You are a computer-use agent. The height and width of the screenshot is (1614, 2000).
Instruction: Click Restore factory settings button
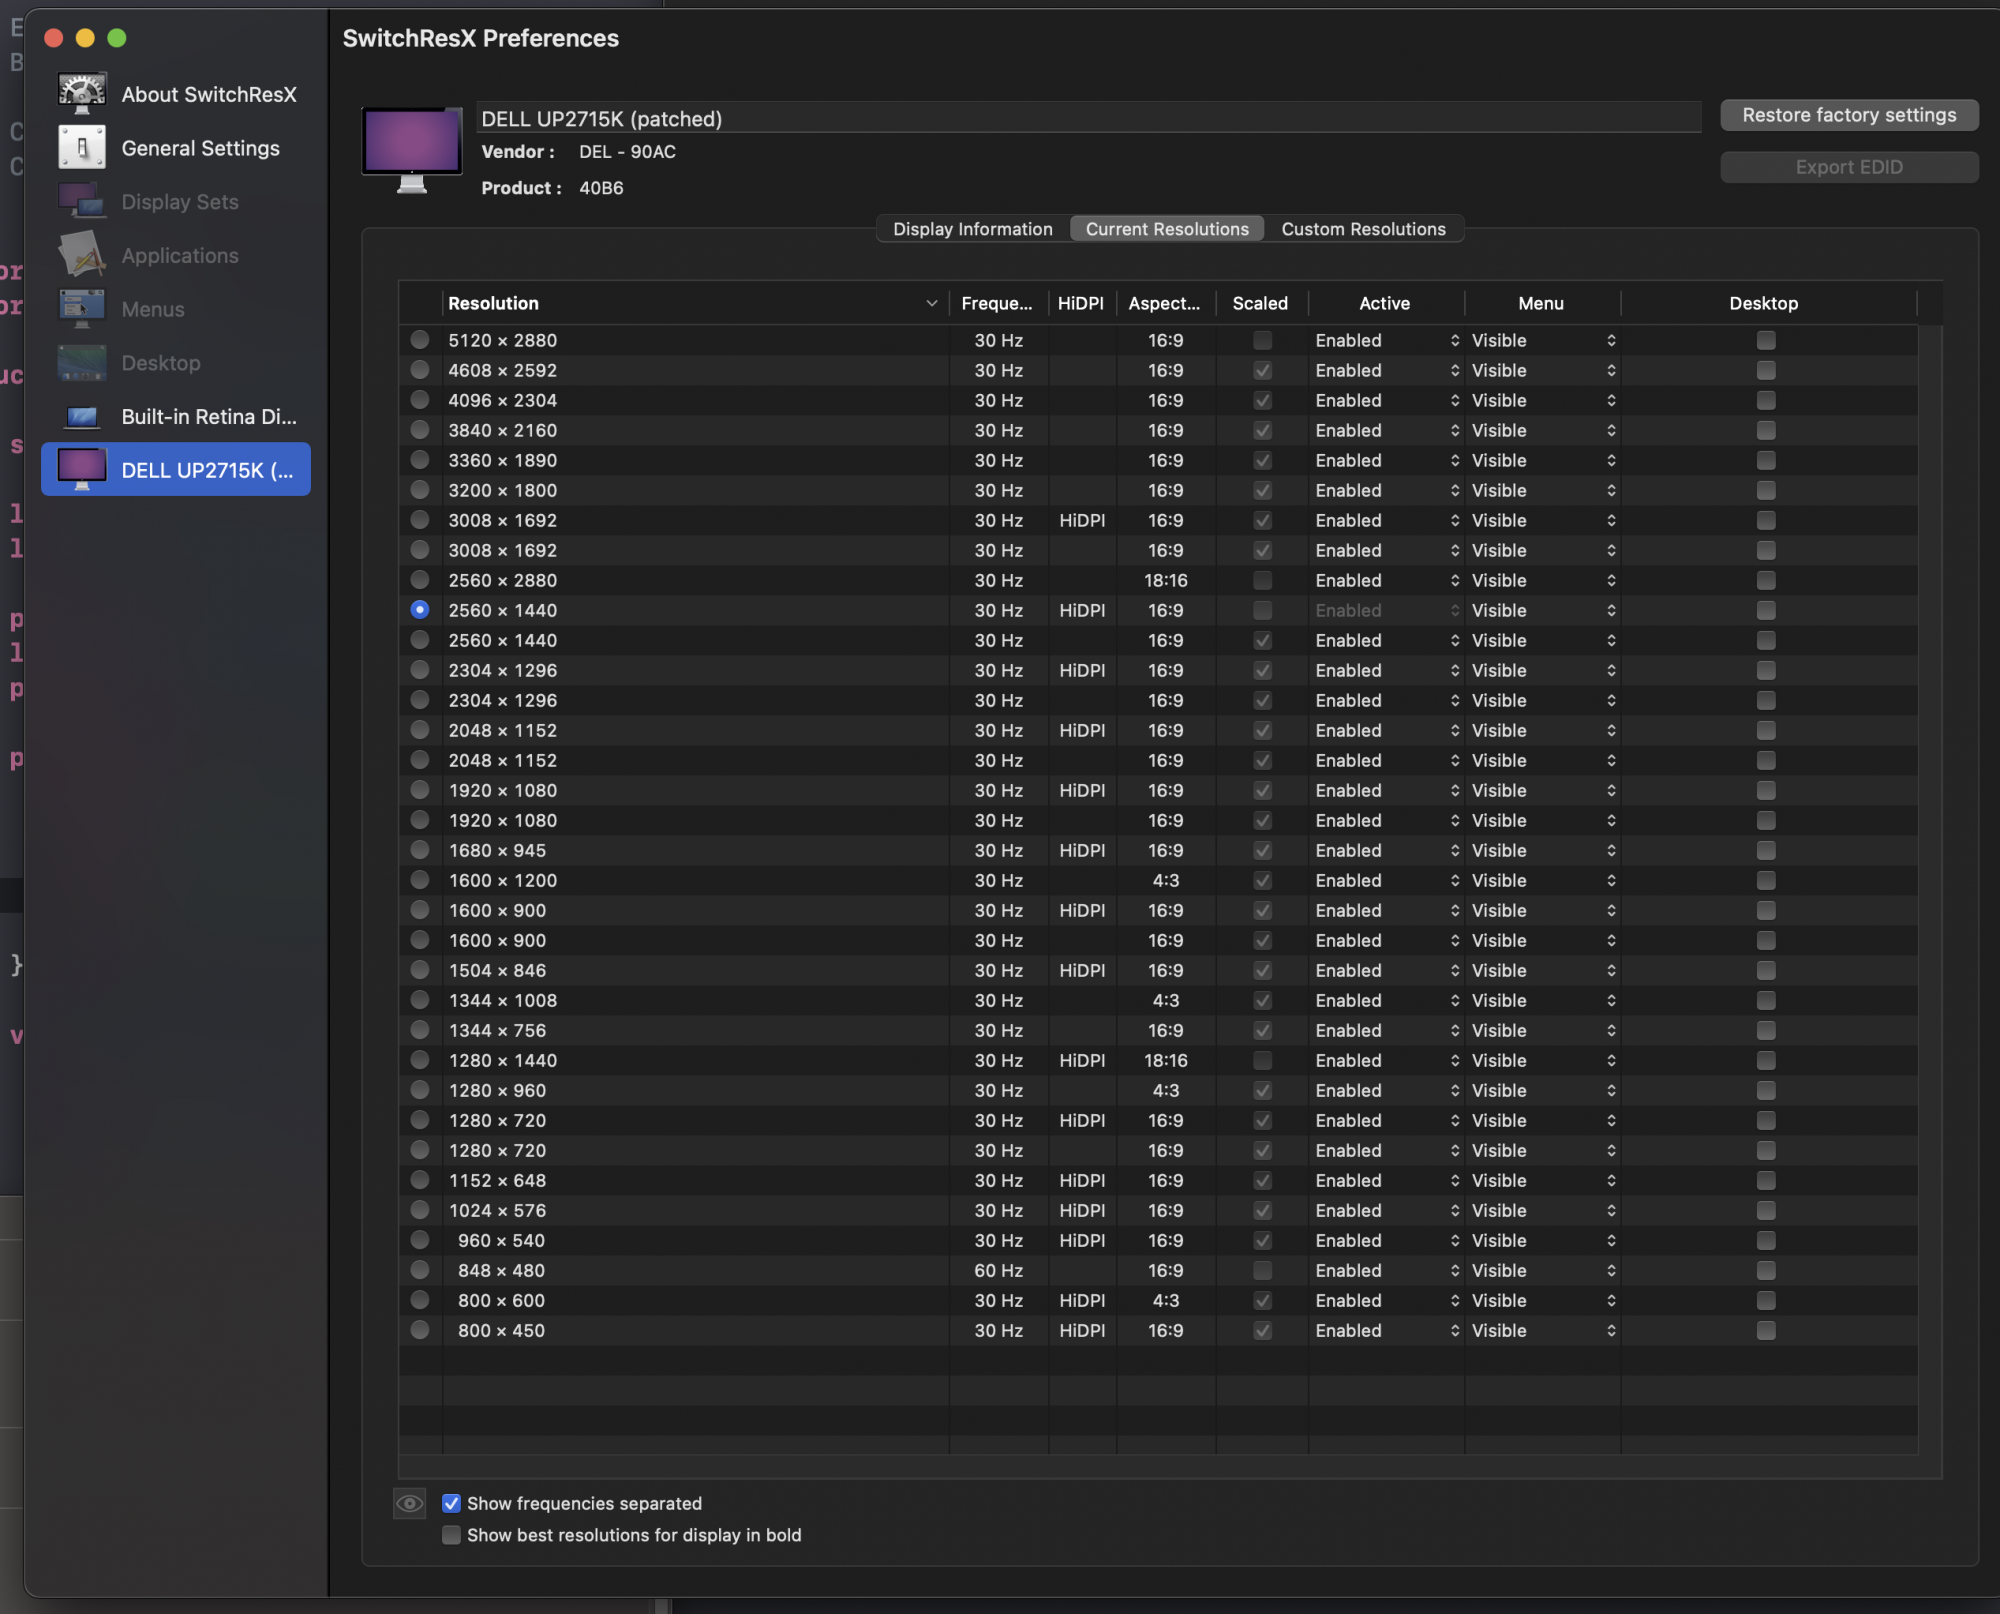[1848, 115]
